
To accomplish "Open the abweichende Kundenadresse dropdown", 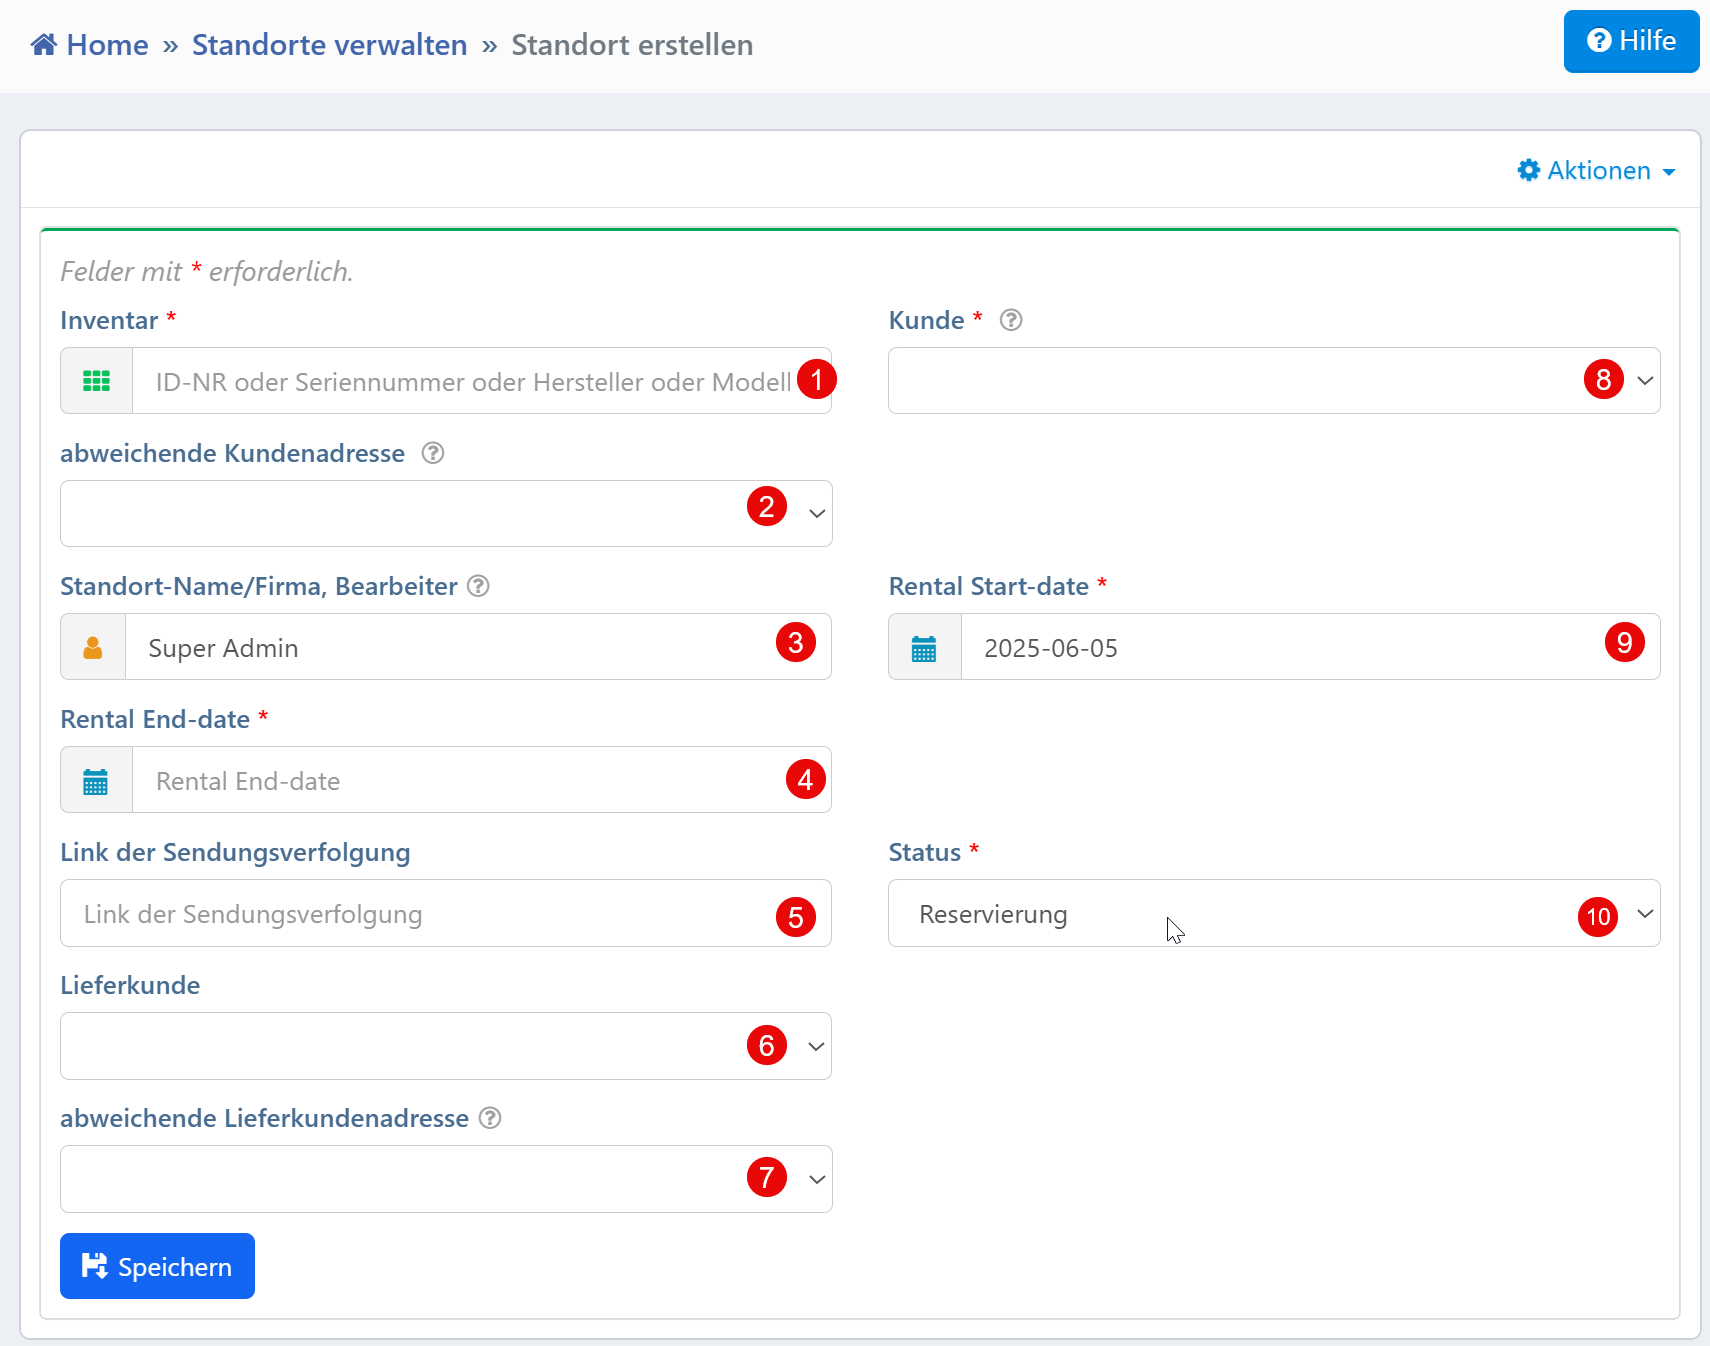I will 445,514.
